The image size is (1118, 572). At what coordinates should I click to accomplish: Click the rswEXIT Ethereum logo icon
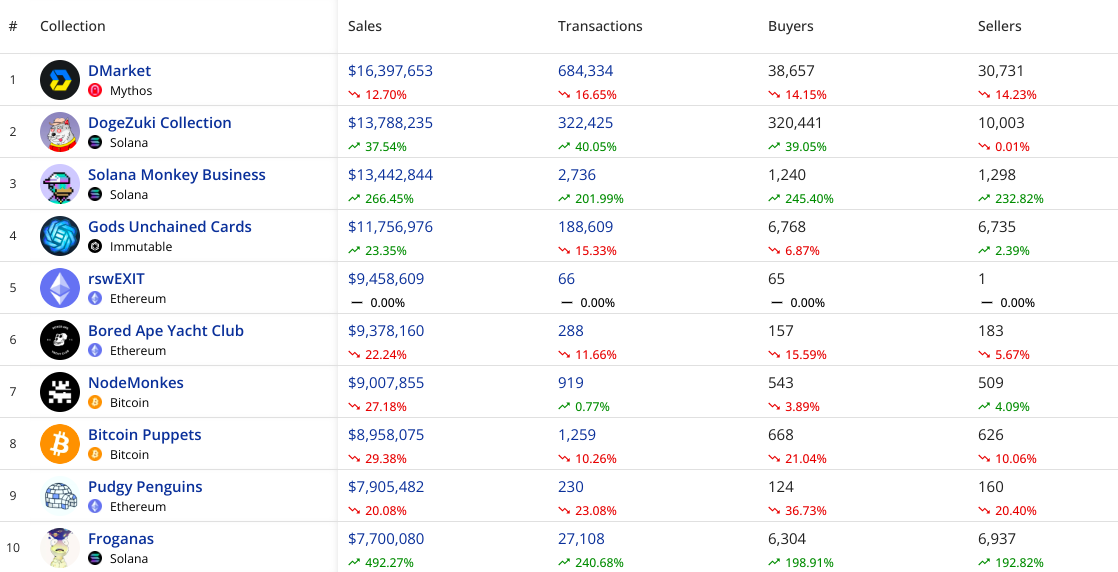pyautogui.click(x=60, y=288)
